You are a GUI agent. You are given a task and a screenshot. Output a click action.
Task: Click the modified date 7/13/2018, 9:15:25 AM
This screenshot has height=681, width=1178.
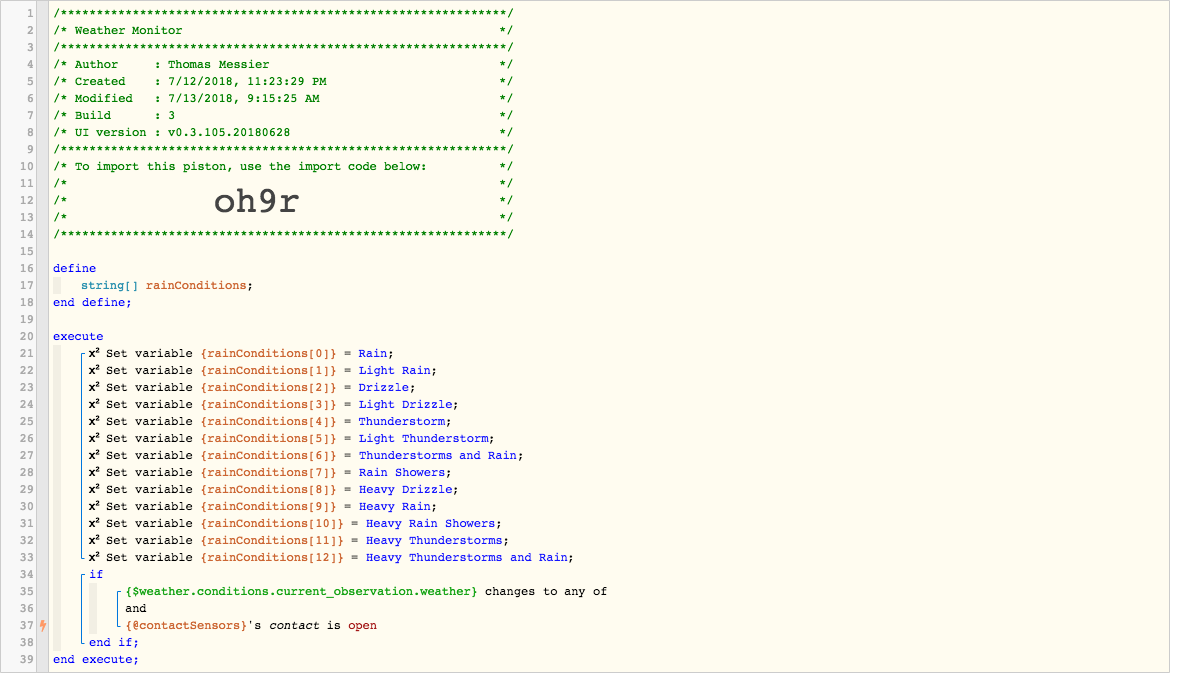pos(243,98)
